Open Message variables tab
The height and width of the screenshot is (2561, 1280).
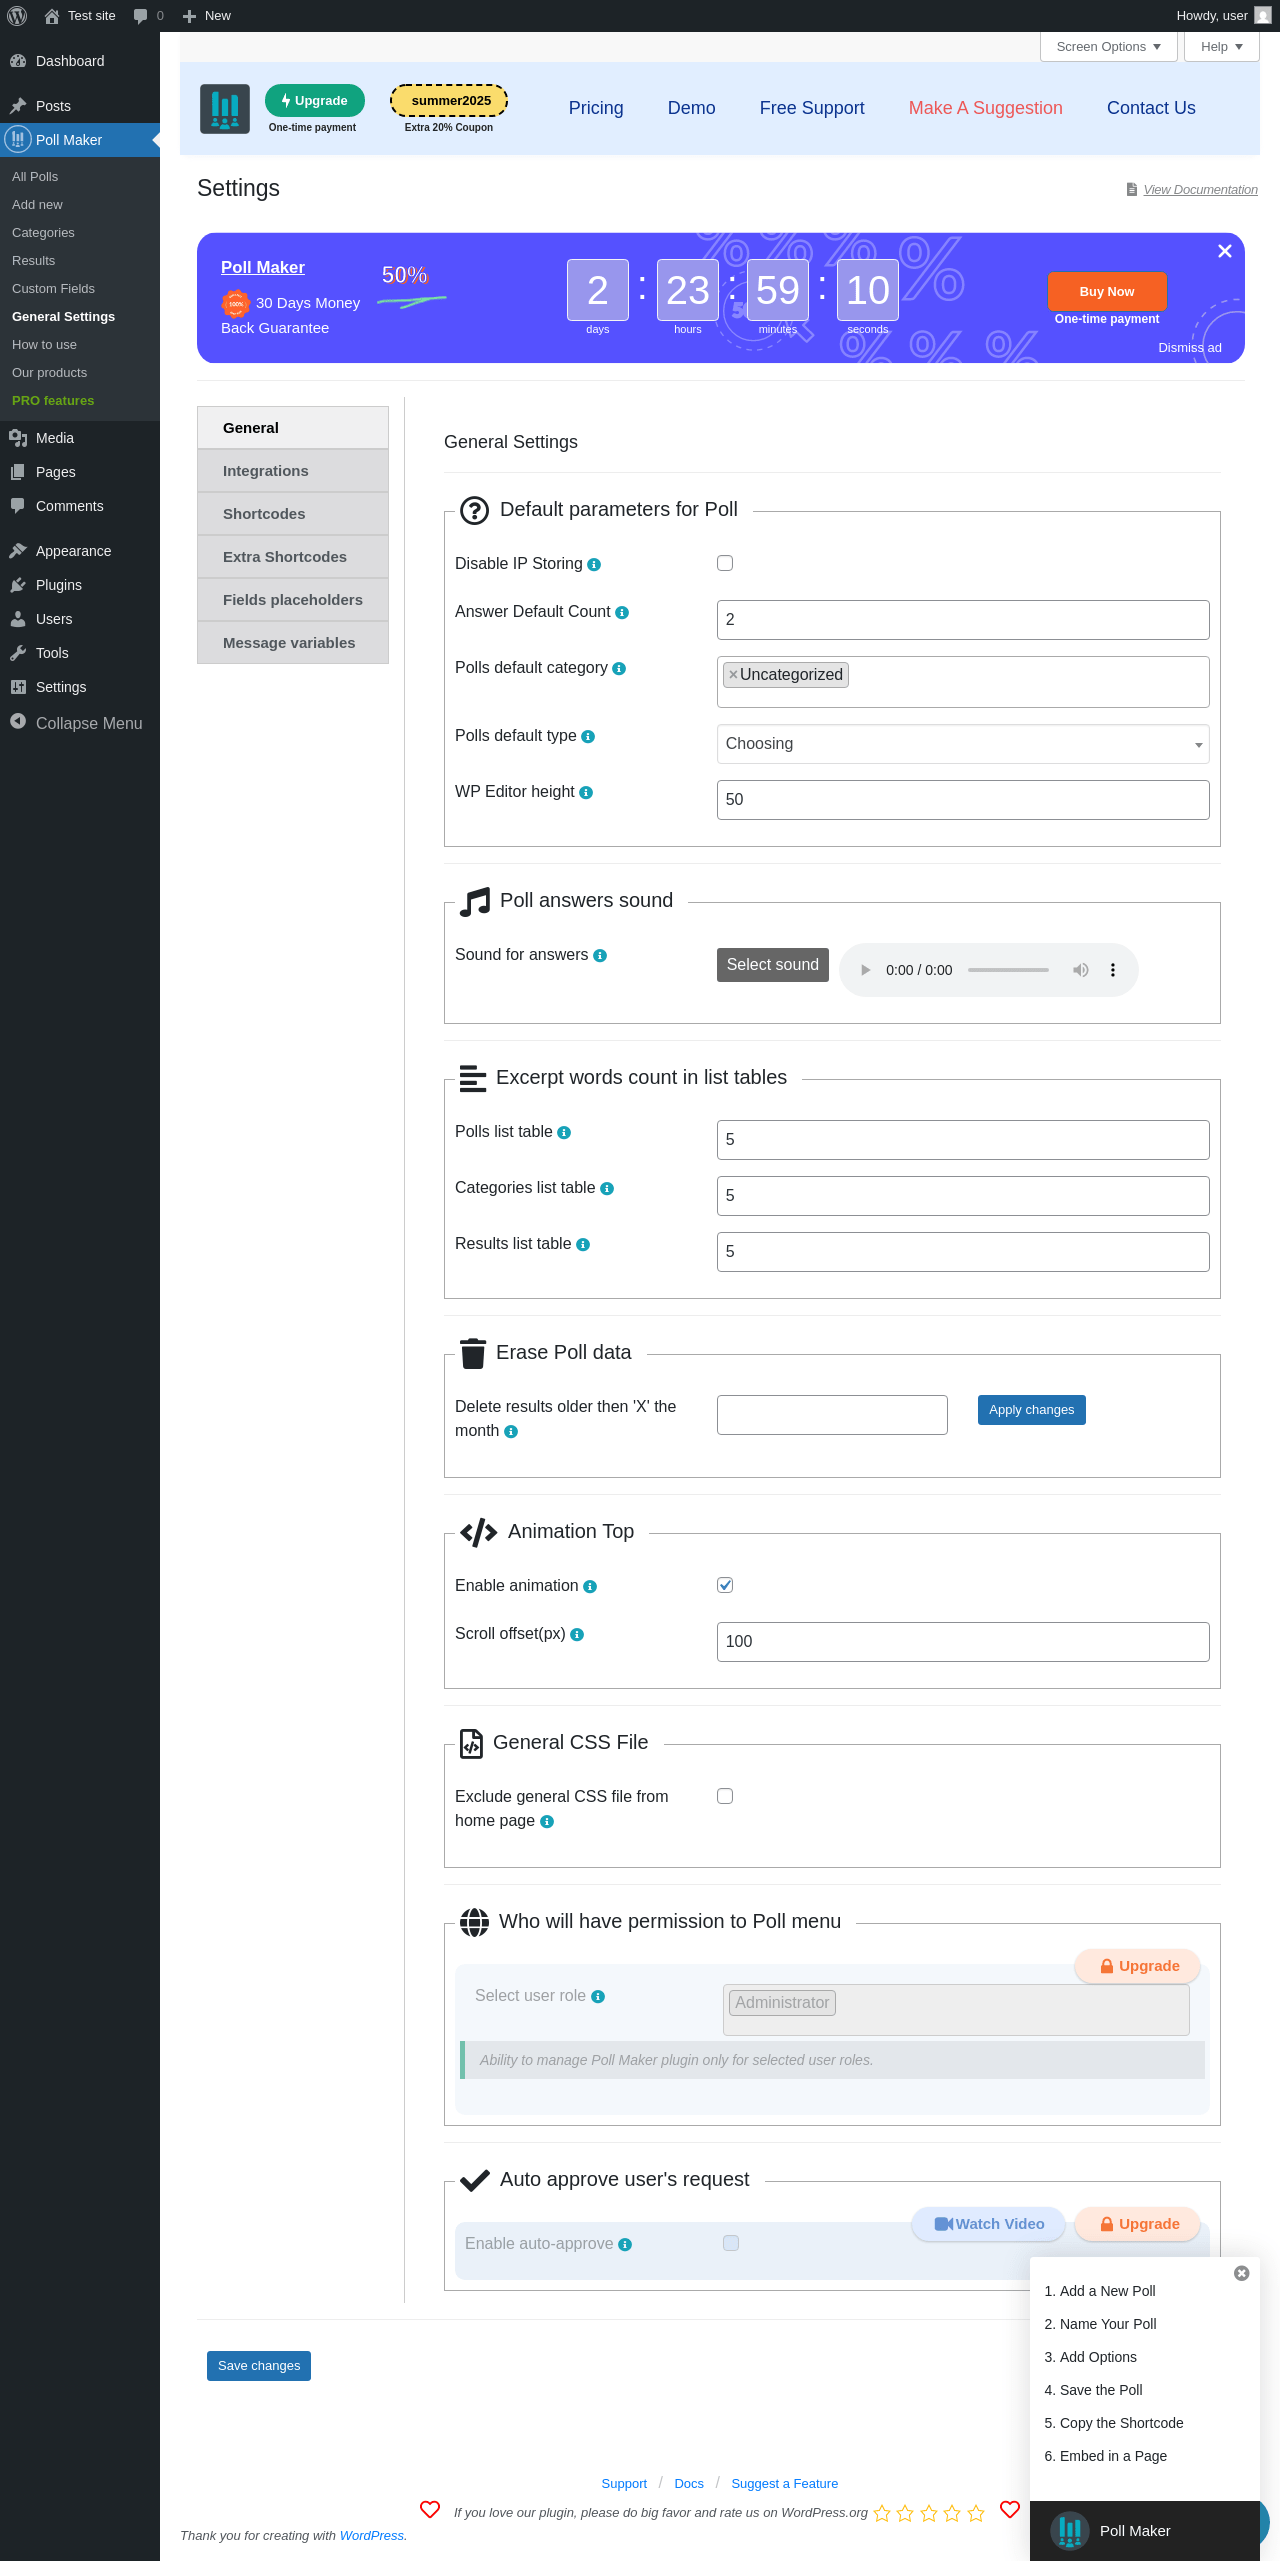(293, 643)
